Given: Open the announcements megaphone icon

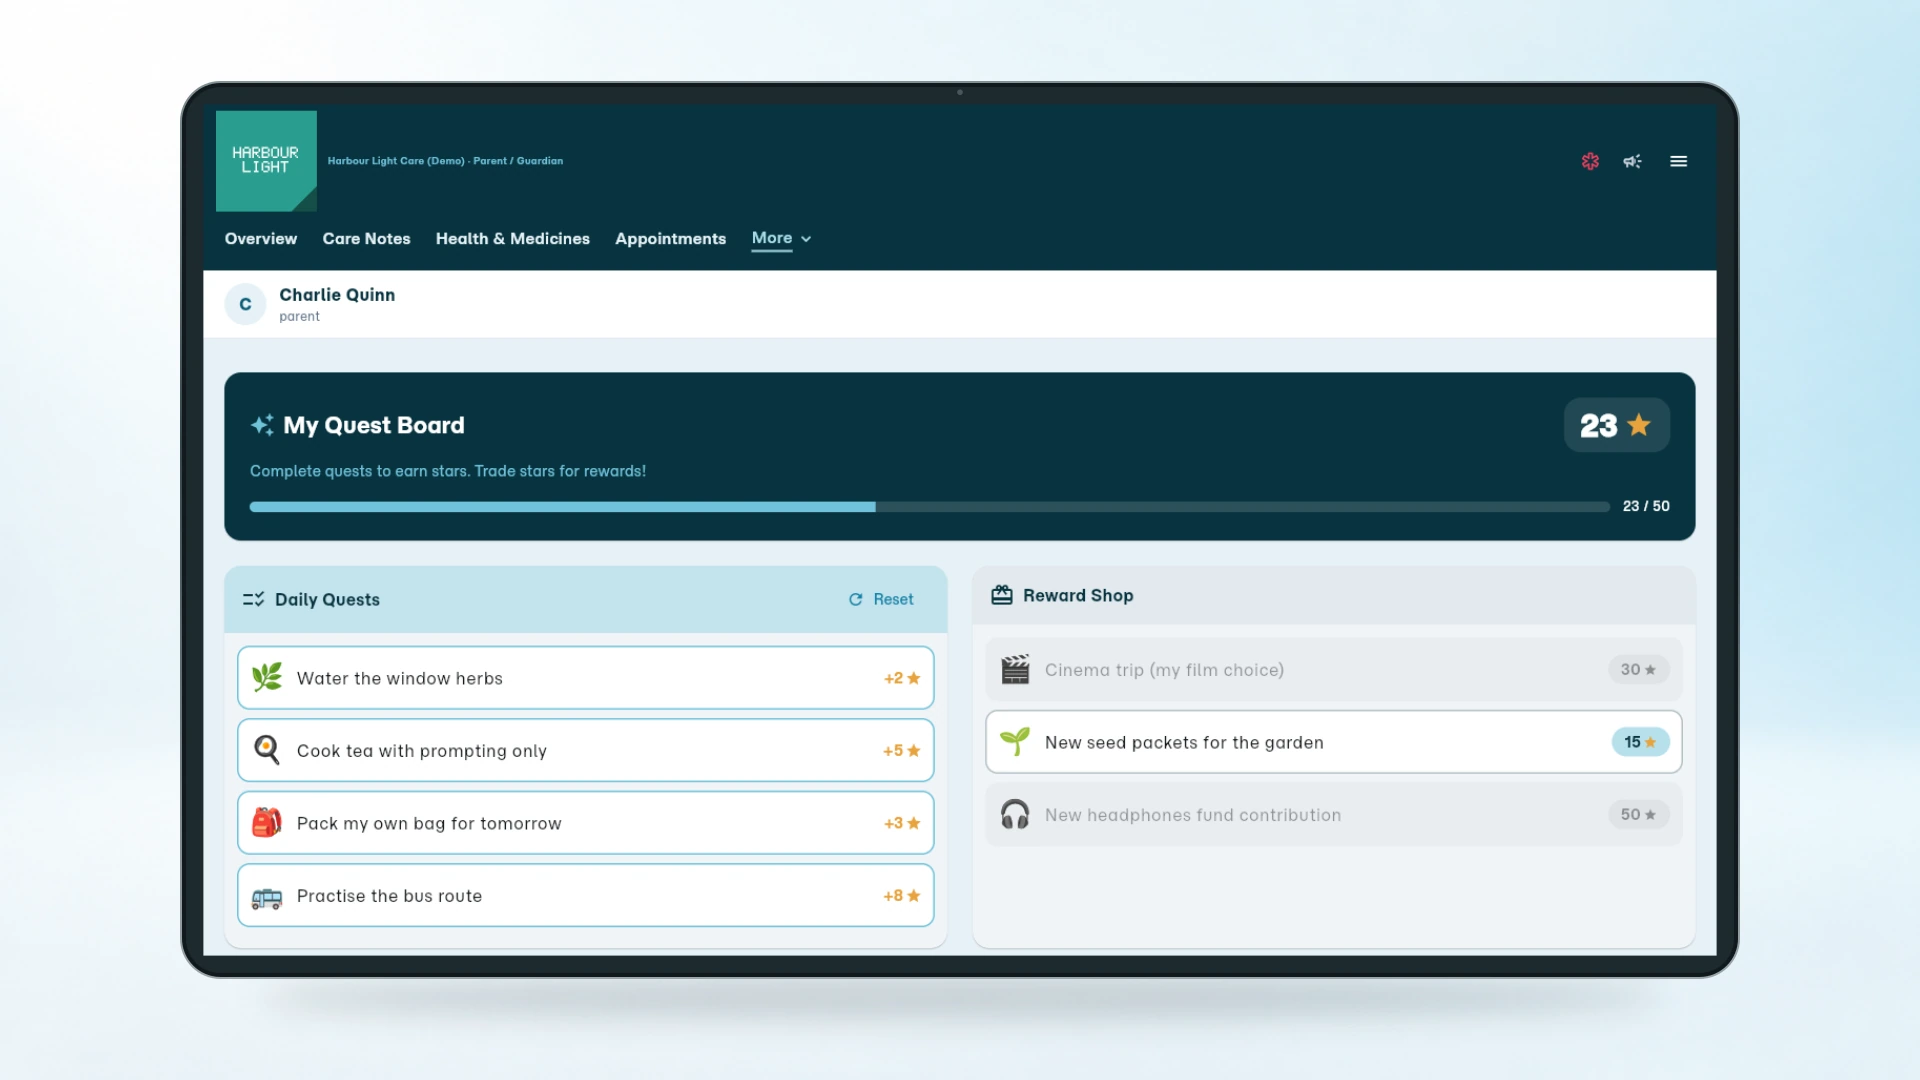Looking at the screenshot, I should [x=1632, y=161].
